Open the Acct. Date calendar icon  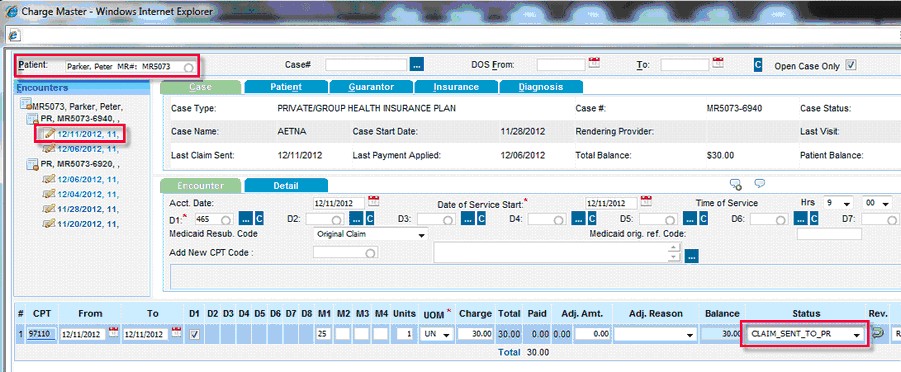(x=374, y=201)
